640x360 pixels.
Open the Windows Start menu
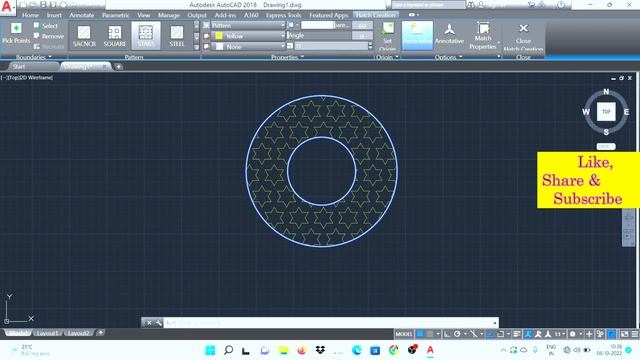pos(210,350)
